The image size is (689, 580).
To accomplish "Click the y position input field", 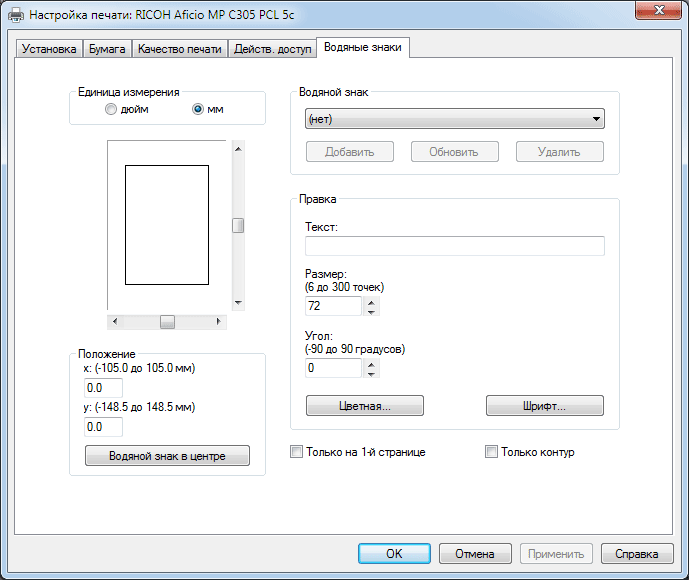I will (103, 427).
